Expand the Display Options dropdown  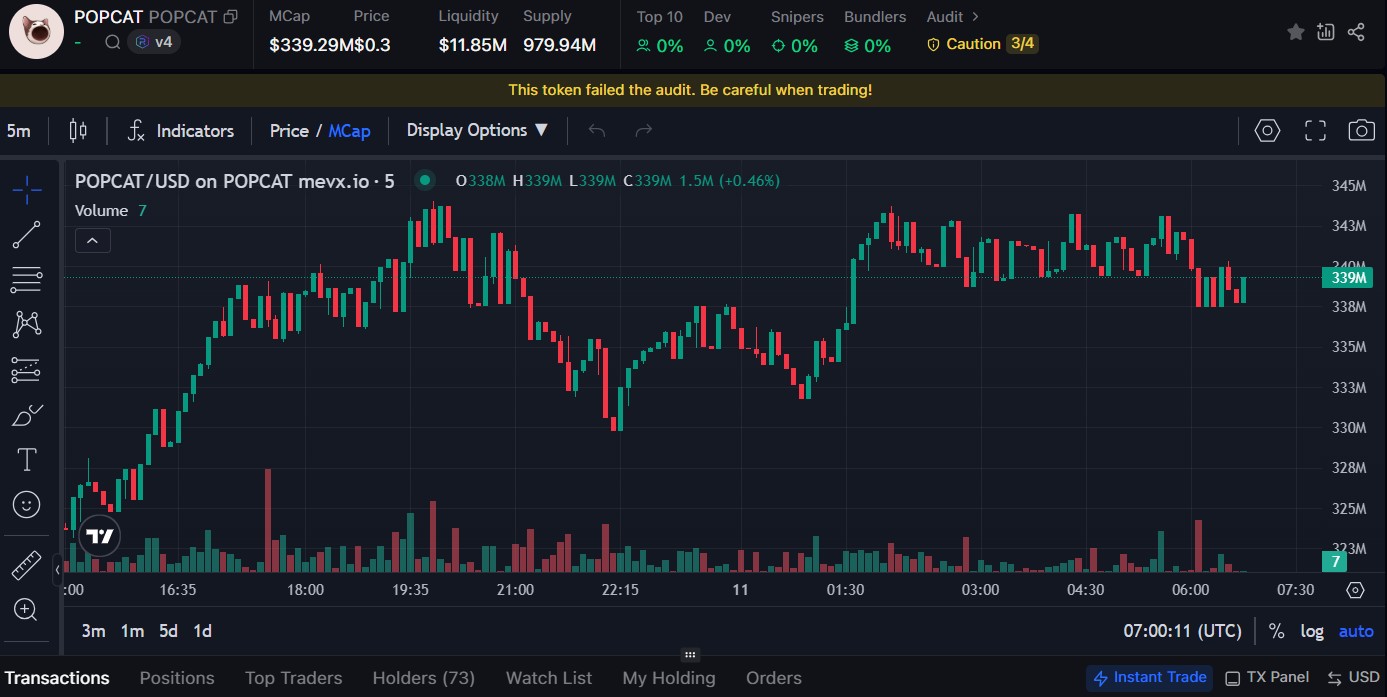pyautogui.click(x=478, y=130)
